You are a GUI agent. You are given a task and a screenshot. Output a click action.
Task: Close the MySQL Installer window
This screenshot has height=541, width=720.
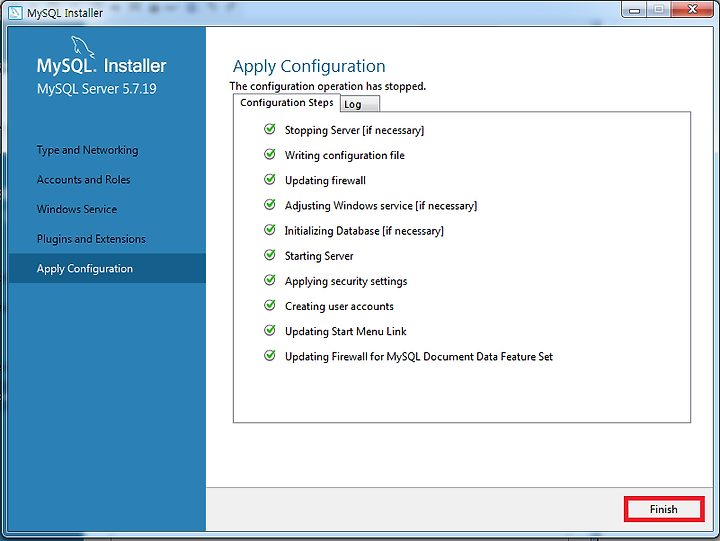tap(692, 10)
